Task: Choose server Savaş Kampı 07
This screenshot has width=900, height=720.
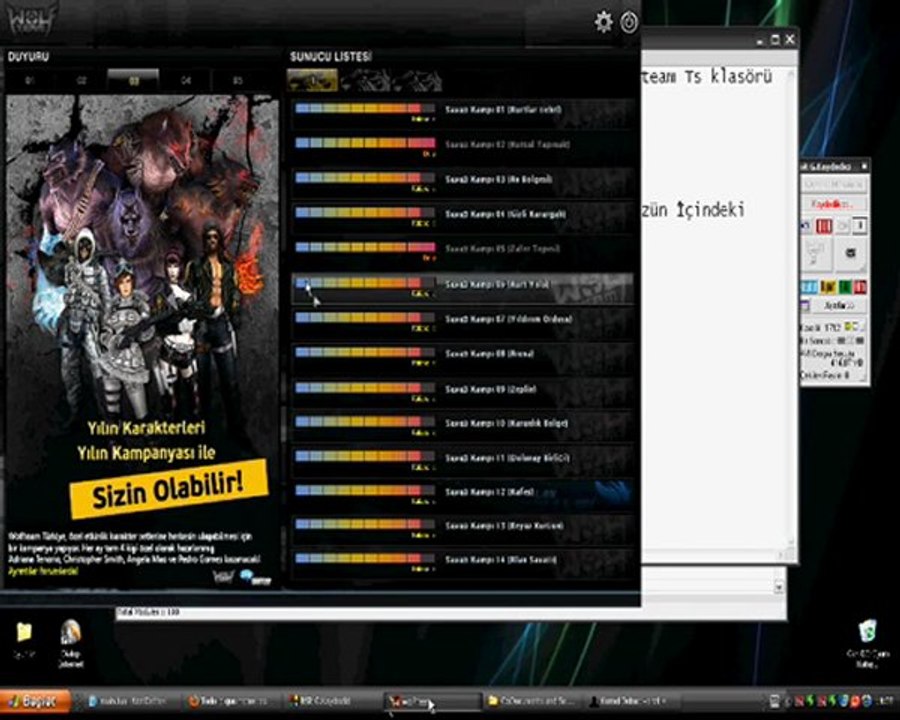Action: tap(464, 322)
